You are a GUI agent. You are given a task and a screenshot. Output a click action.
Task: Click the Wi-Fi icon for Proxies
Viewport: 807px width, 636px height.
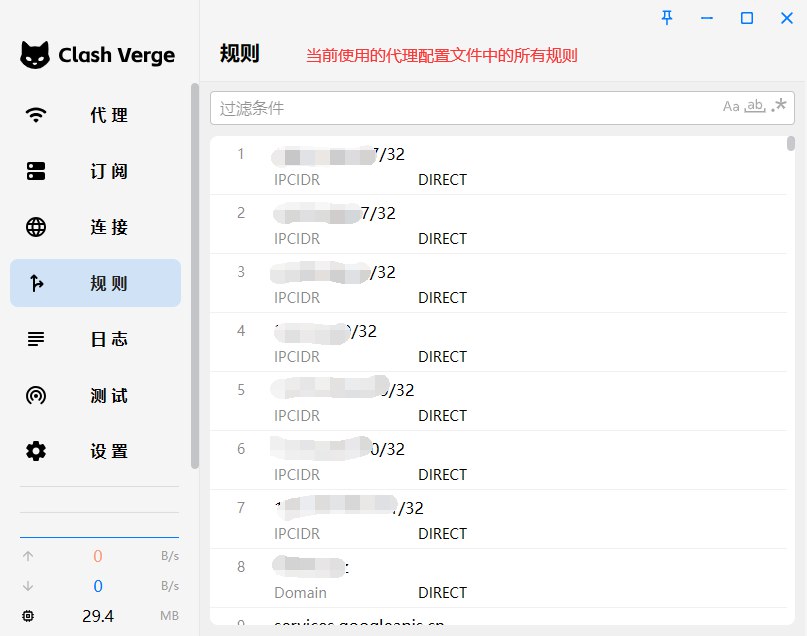coord(36,115)
